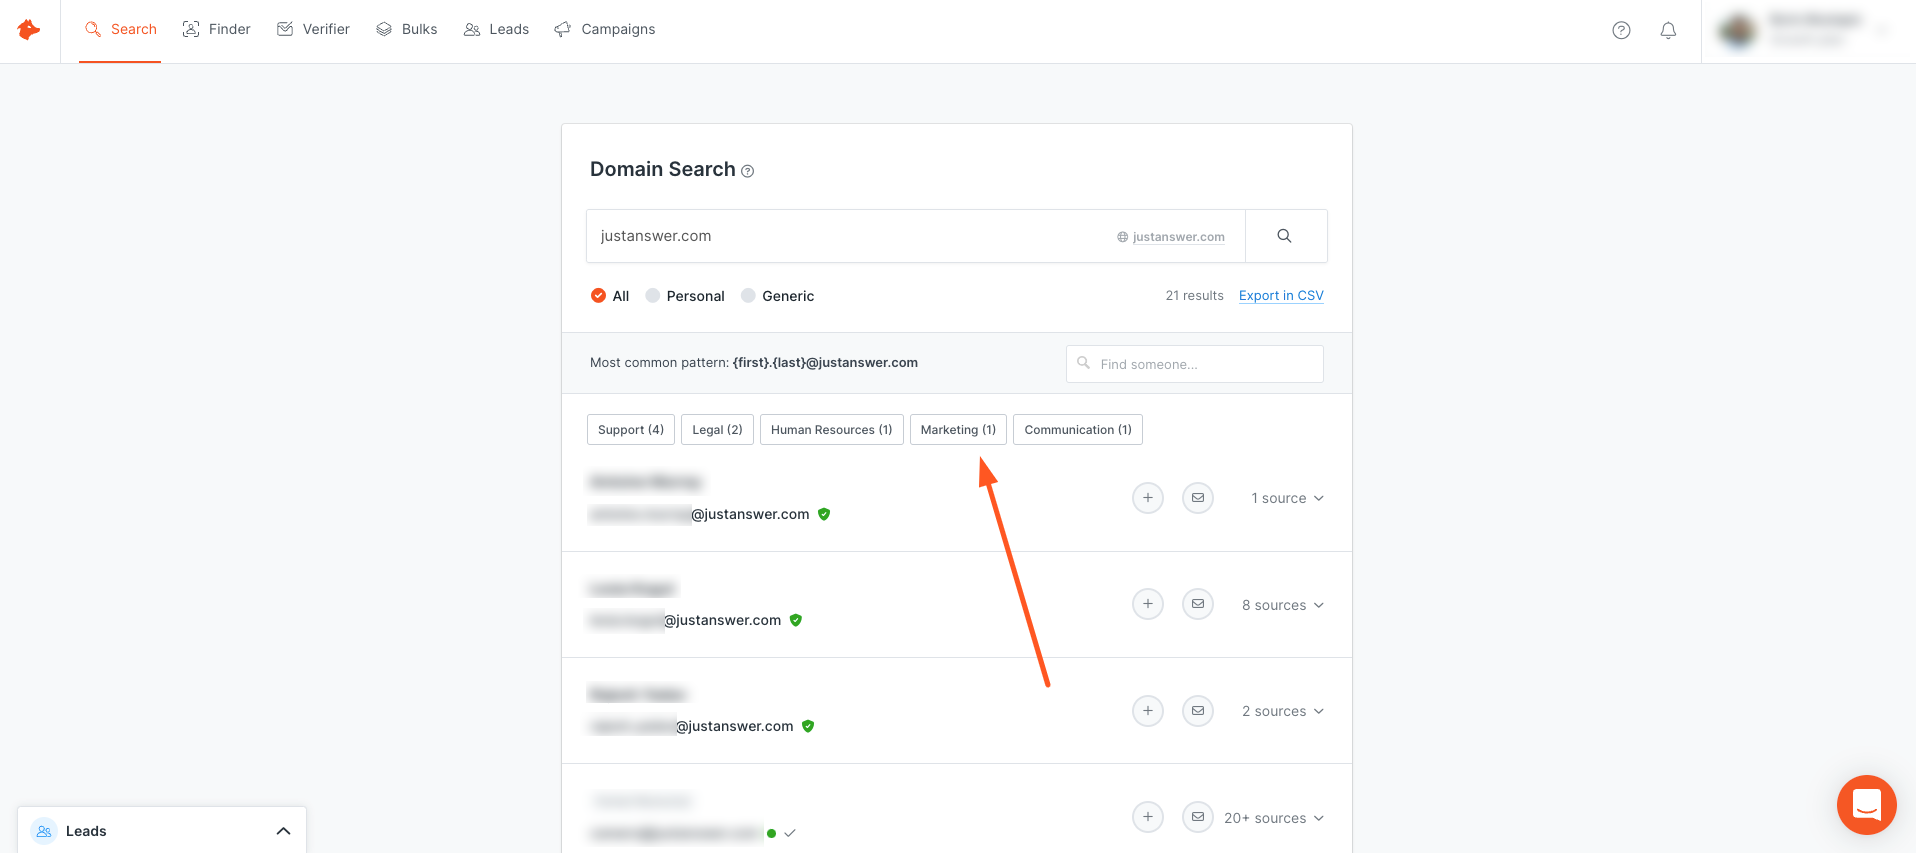The image size is (1916, 853).
Task: Click the Leads panel people icon
Action: (x=44, y=831)
